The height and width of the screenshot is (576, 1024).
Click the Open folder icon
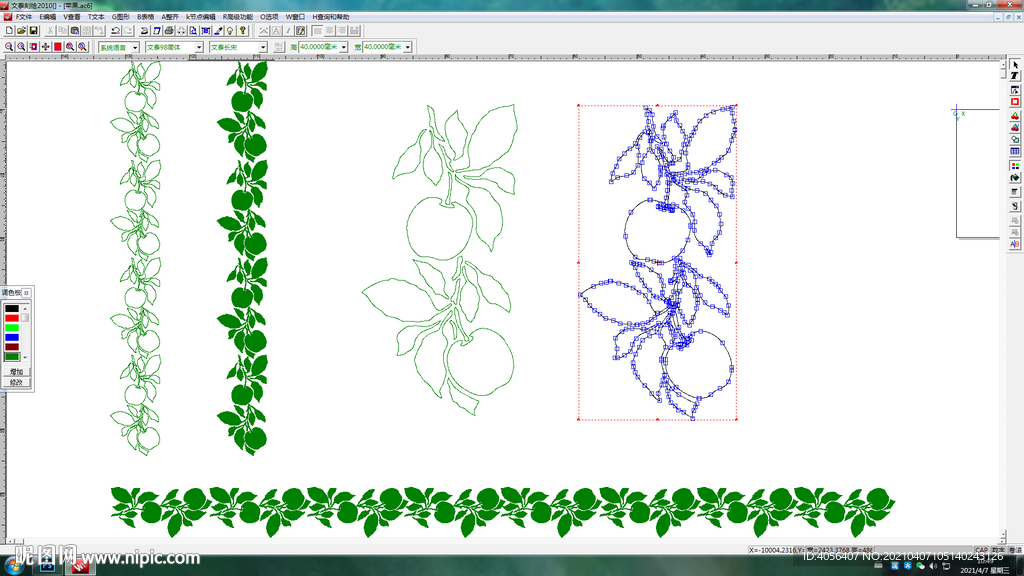[21, 31]
